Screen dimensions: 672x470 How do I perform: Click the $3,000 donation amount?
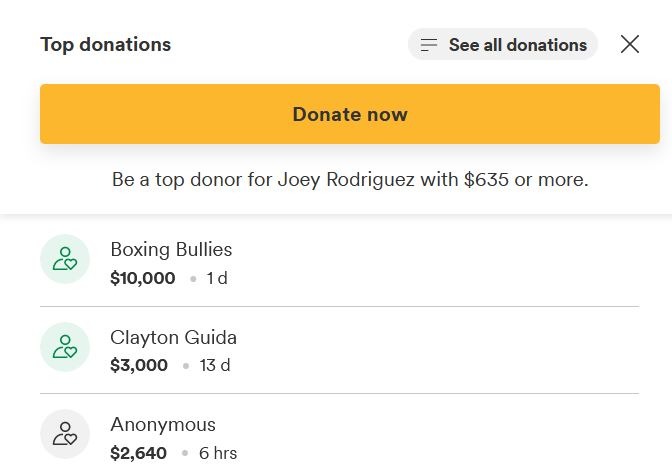[x=139, y=365]
